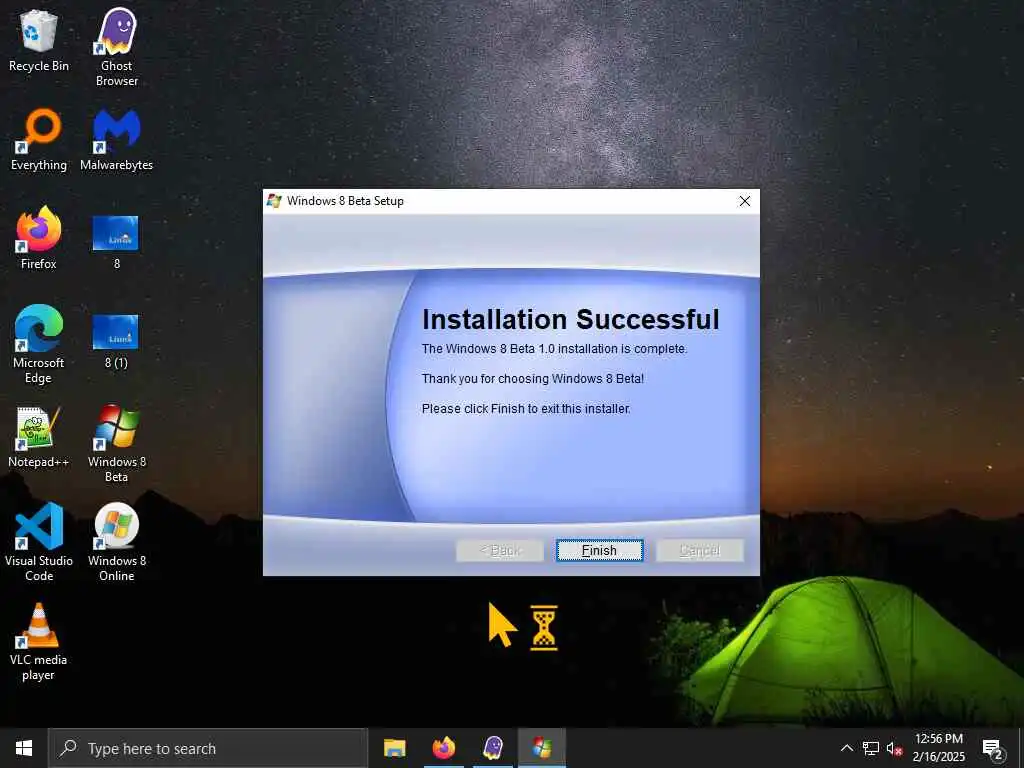Select the Malwarebytes desktop icon
Screen dimensions: 1024x768
[116, 140]
